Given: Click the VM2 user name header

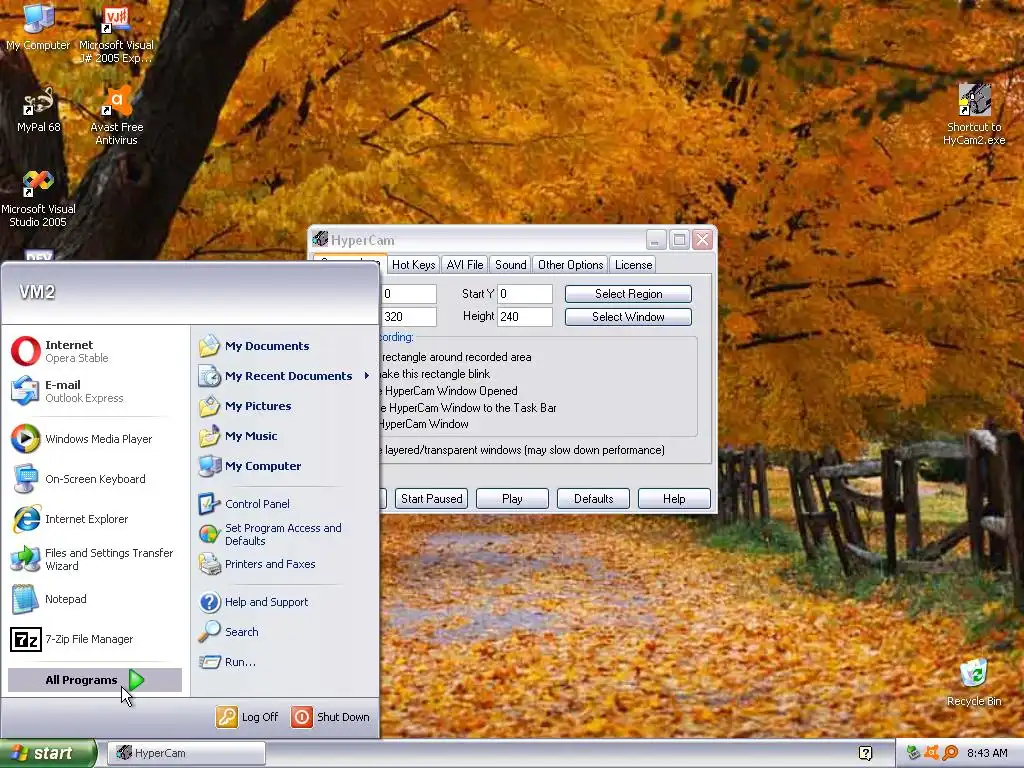Looking at the screenshot, I should [x=37, y=291].
